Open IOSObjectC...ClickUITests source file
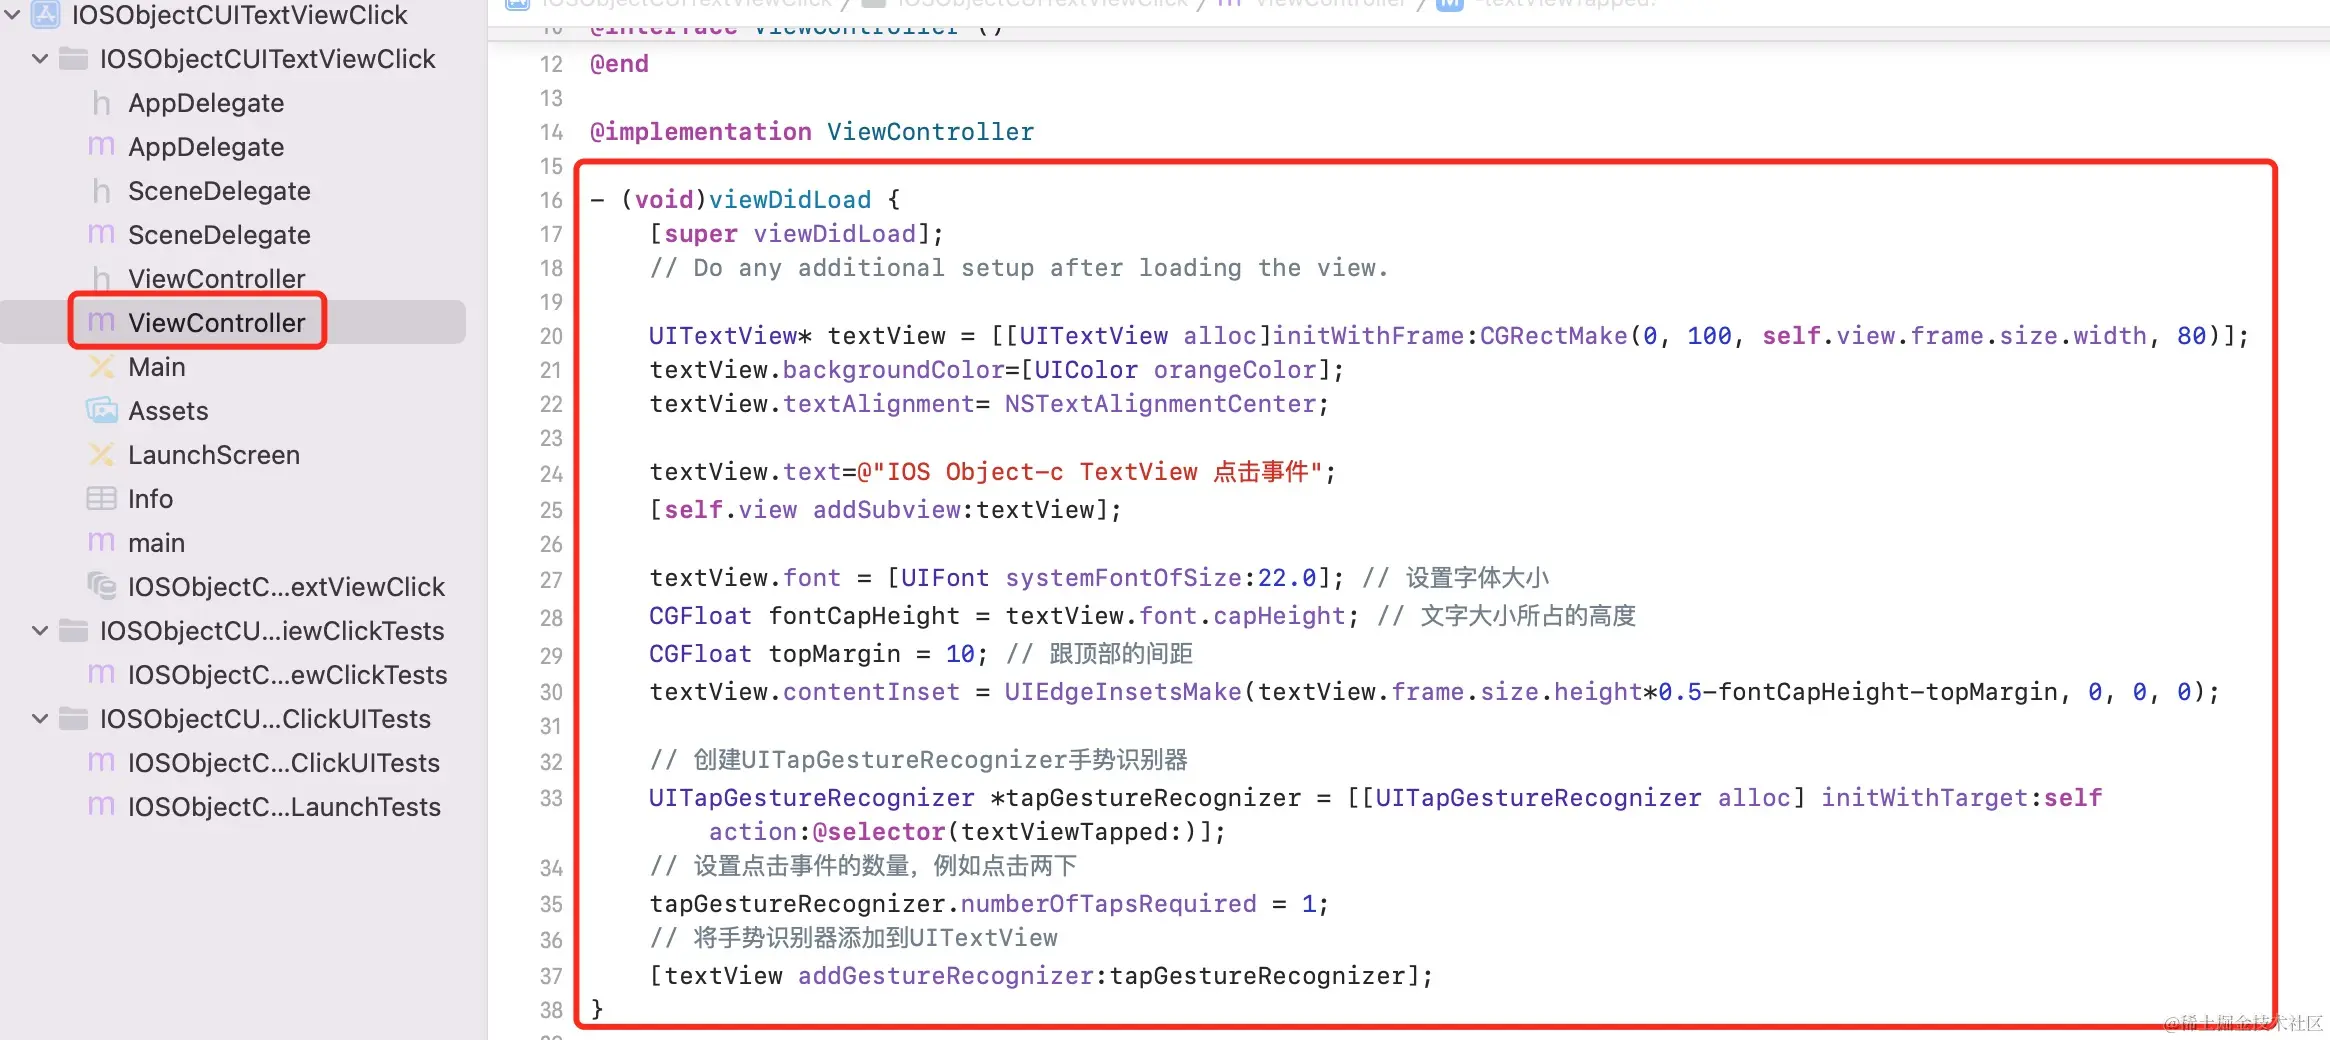The height and width of the screenshot is (1040, 2330). click(x=283, y=763)
